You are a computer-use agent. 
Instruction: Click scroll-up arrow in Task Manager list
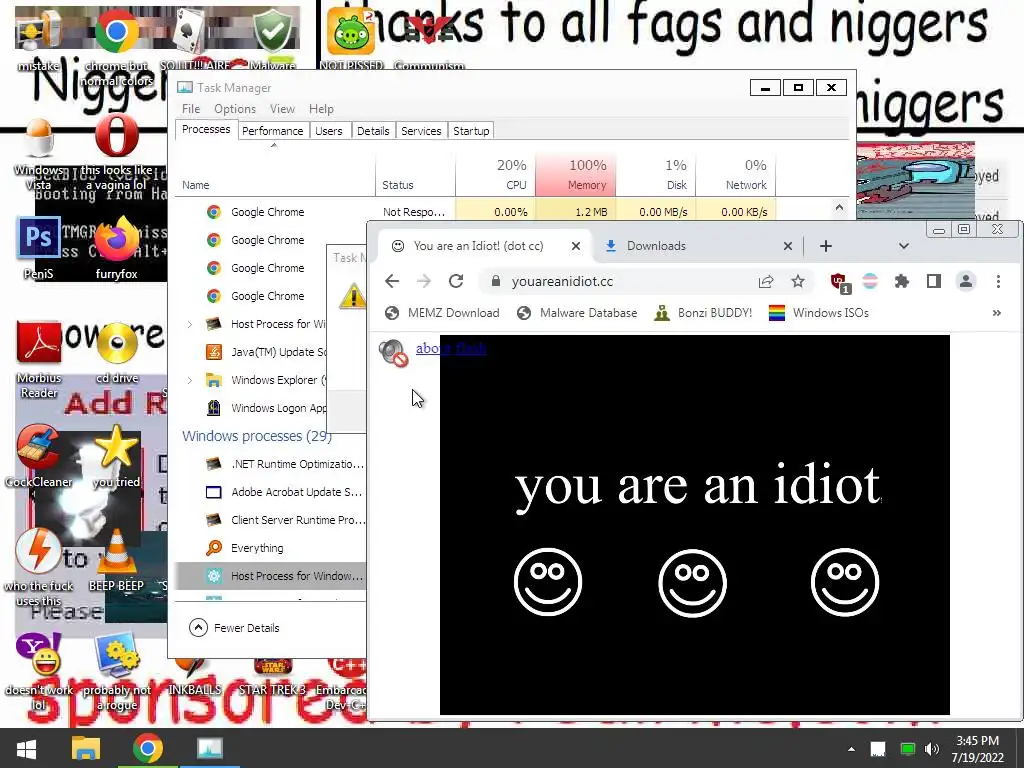coord(839,208)
